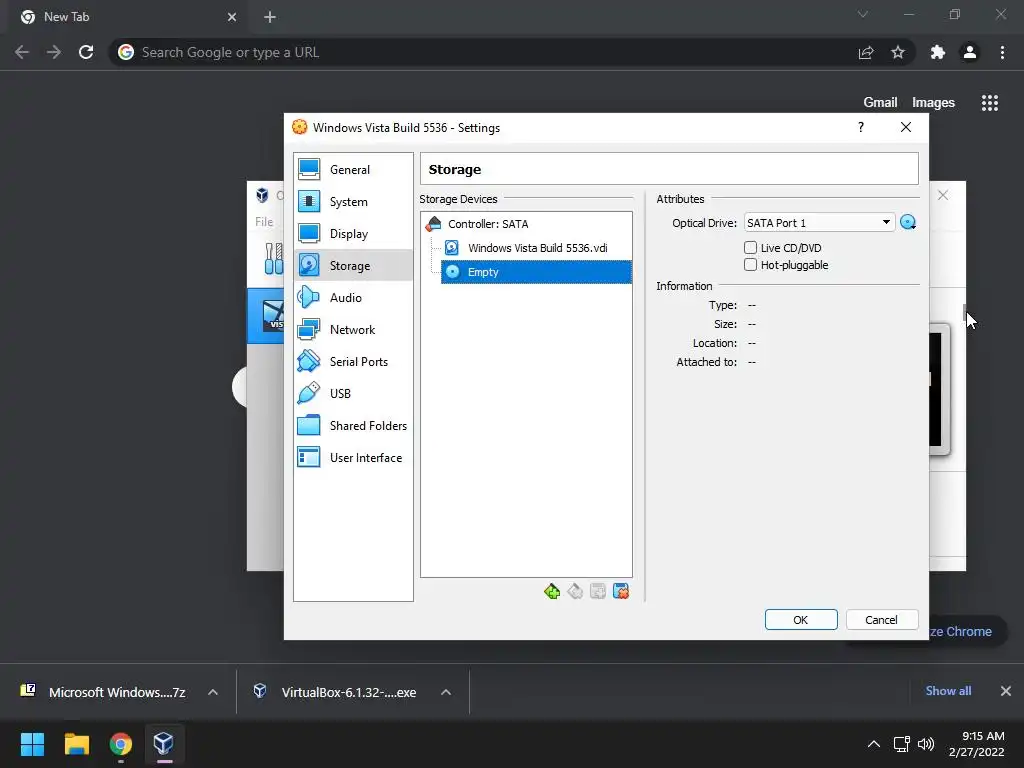Image resolution: width=1024 pixels, height=768 pixels.
Task: Enable the Hot-pluggable checkbox
Action: tap(750, 264)
